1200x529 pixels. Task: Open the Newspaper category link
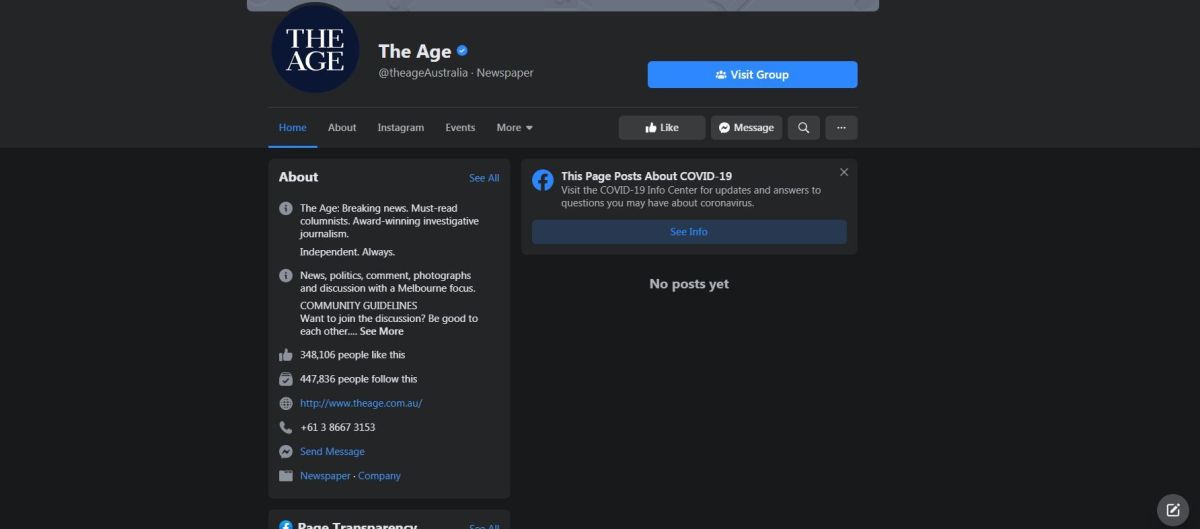click(x=325, y=476)
